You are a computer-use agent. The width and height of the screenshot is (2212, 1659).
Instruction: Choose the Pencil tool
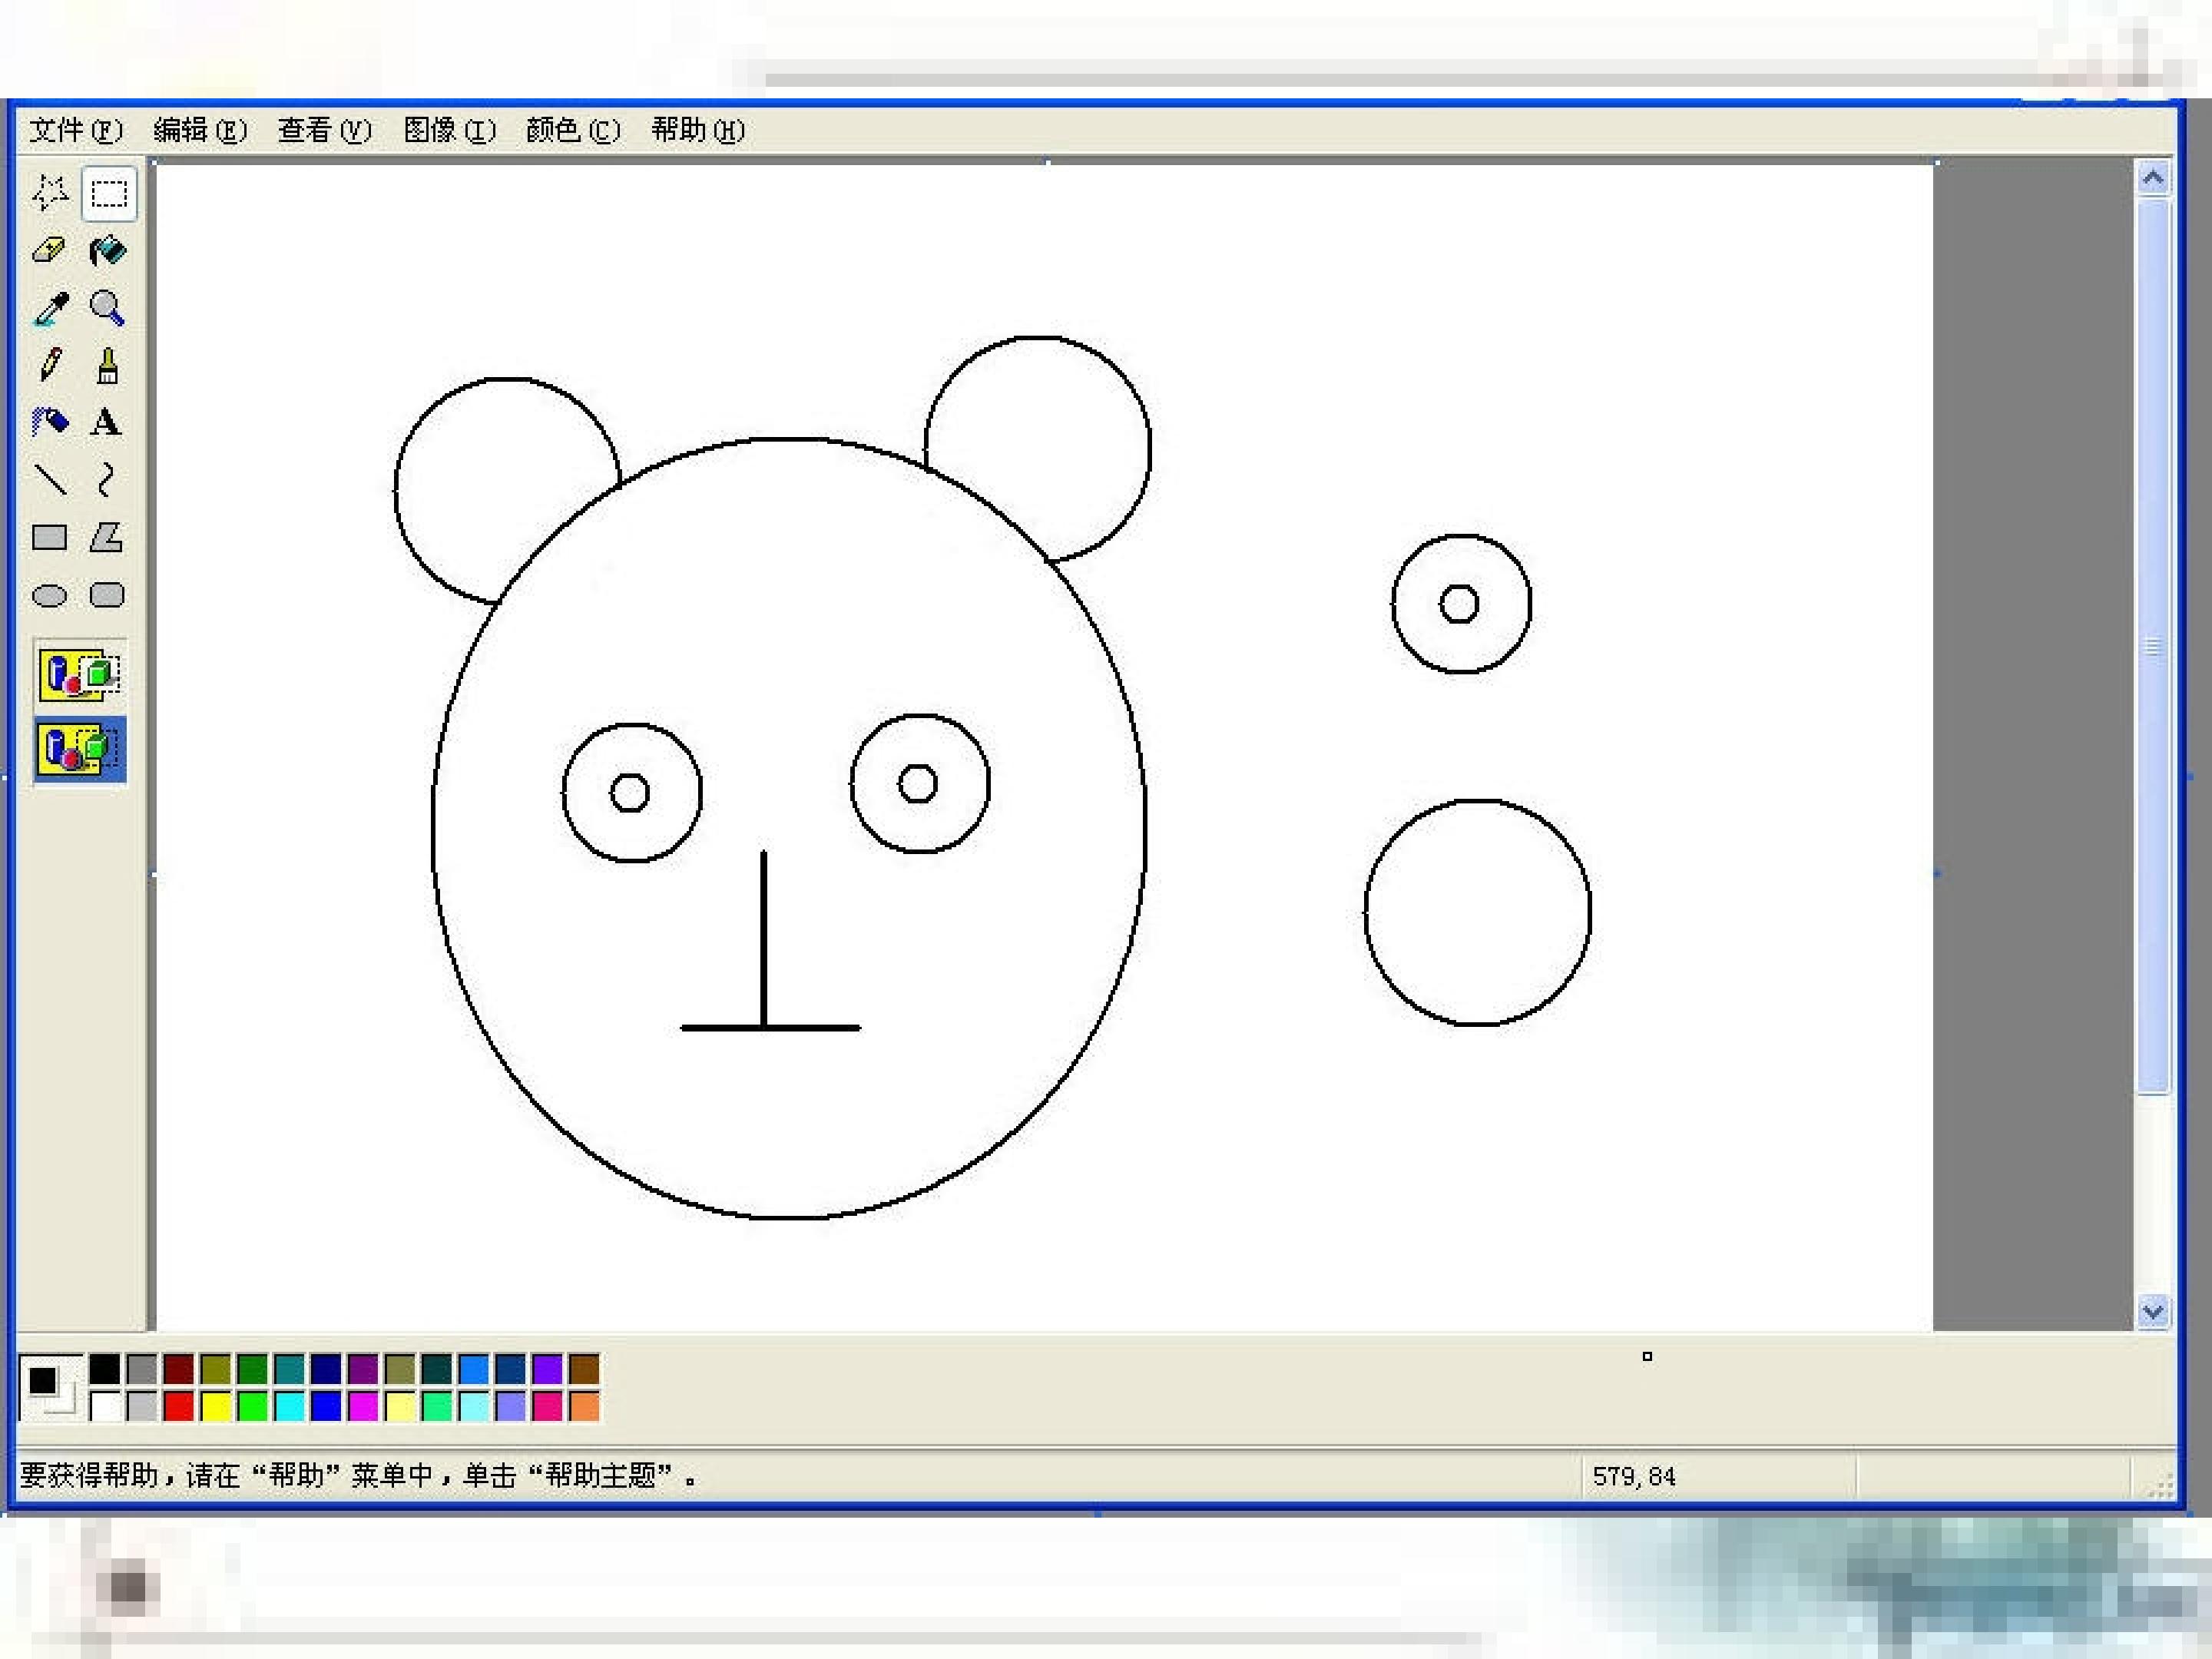tap(50, 365)
